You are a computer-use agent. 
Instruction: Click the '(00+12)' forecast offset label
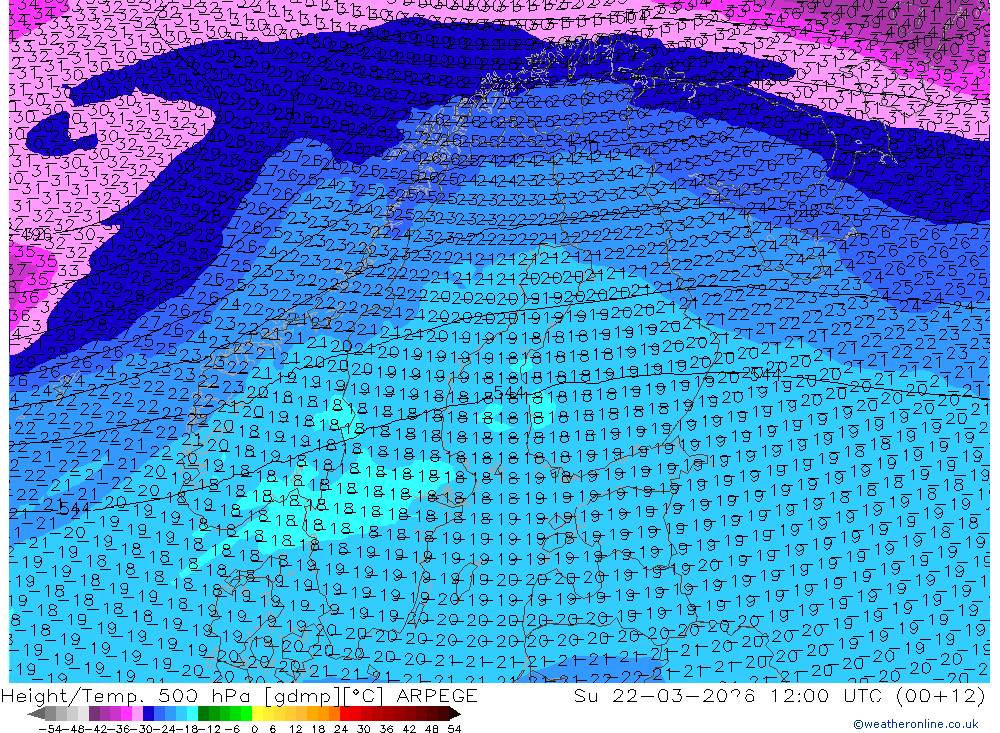click(x=940, y=695)
